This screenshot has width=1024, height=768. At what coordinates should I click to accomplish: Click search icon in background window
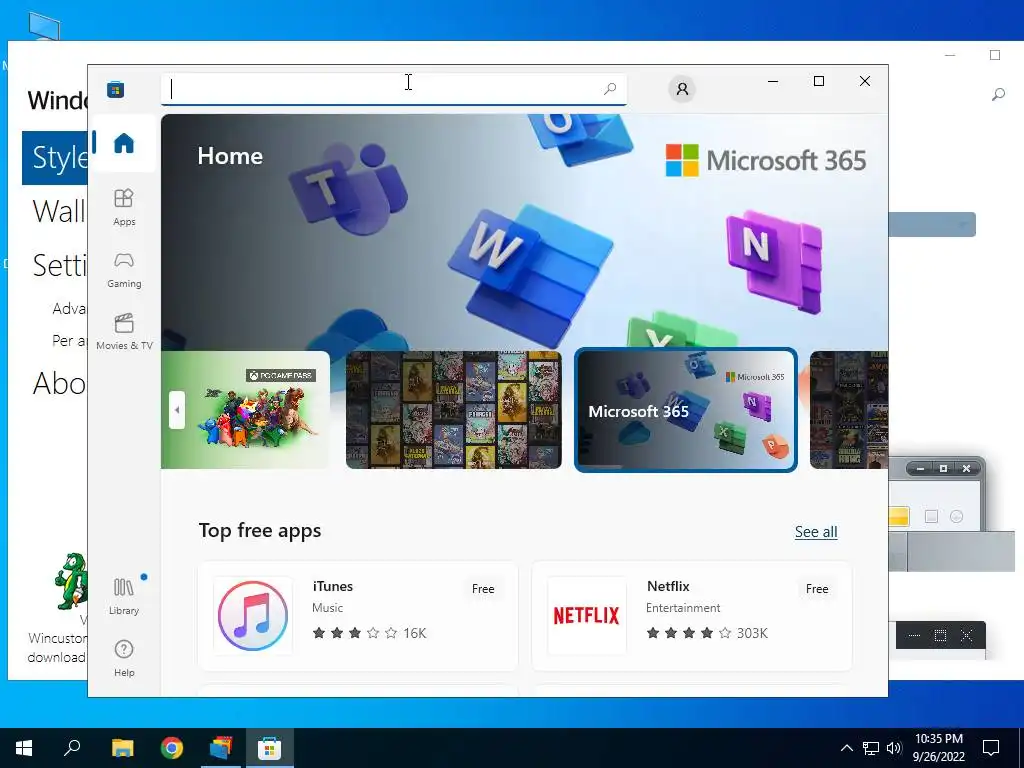tap(998, 95)
